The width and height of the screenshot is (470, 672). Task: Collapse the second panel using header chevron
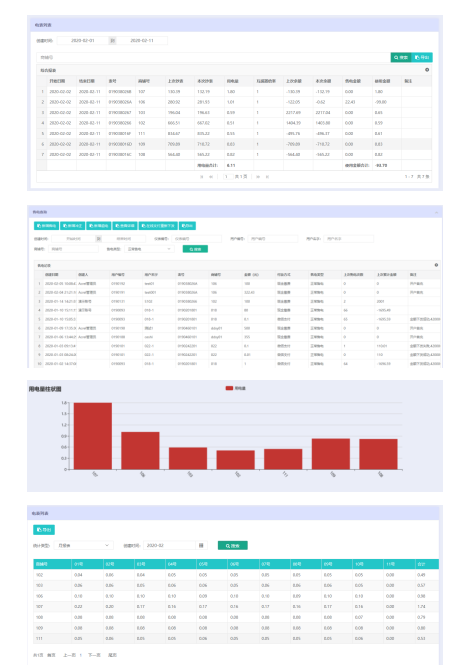pyautogui.click(x=436, y=212)
